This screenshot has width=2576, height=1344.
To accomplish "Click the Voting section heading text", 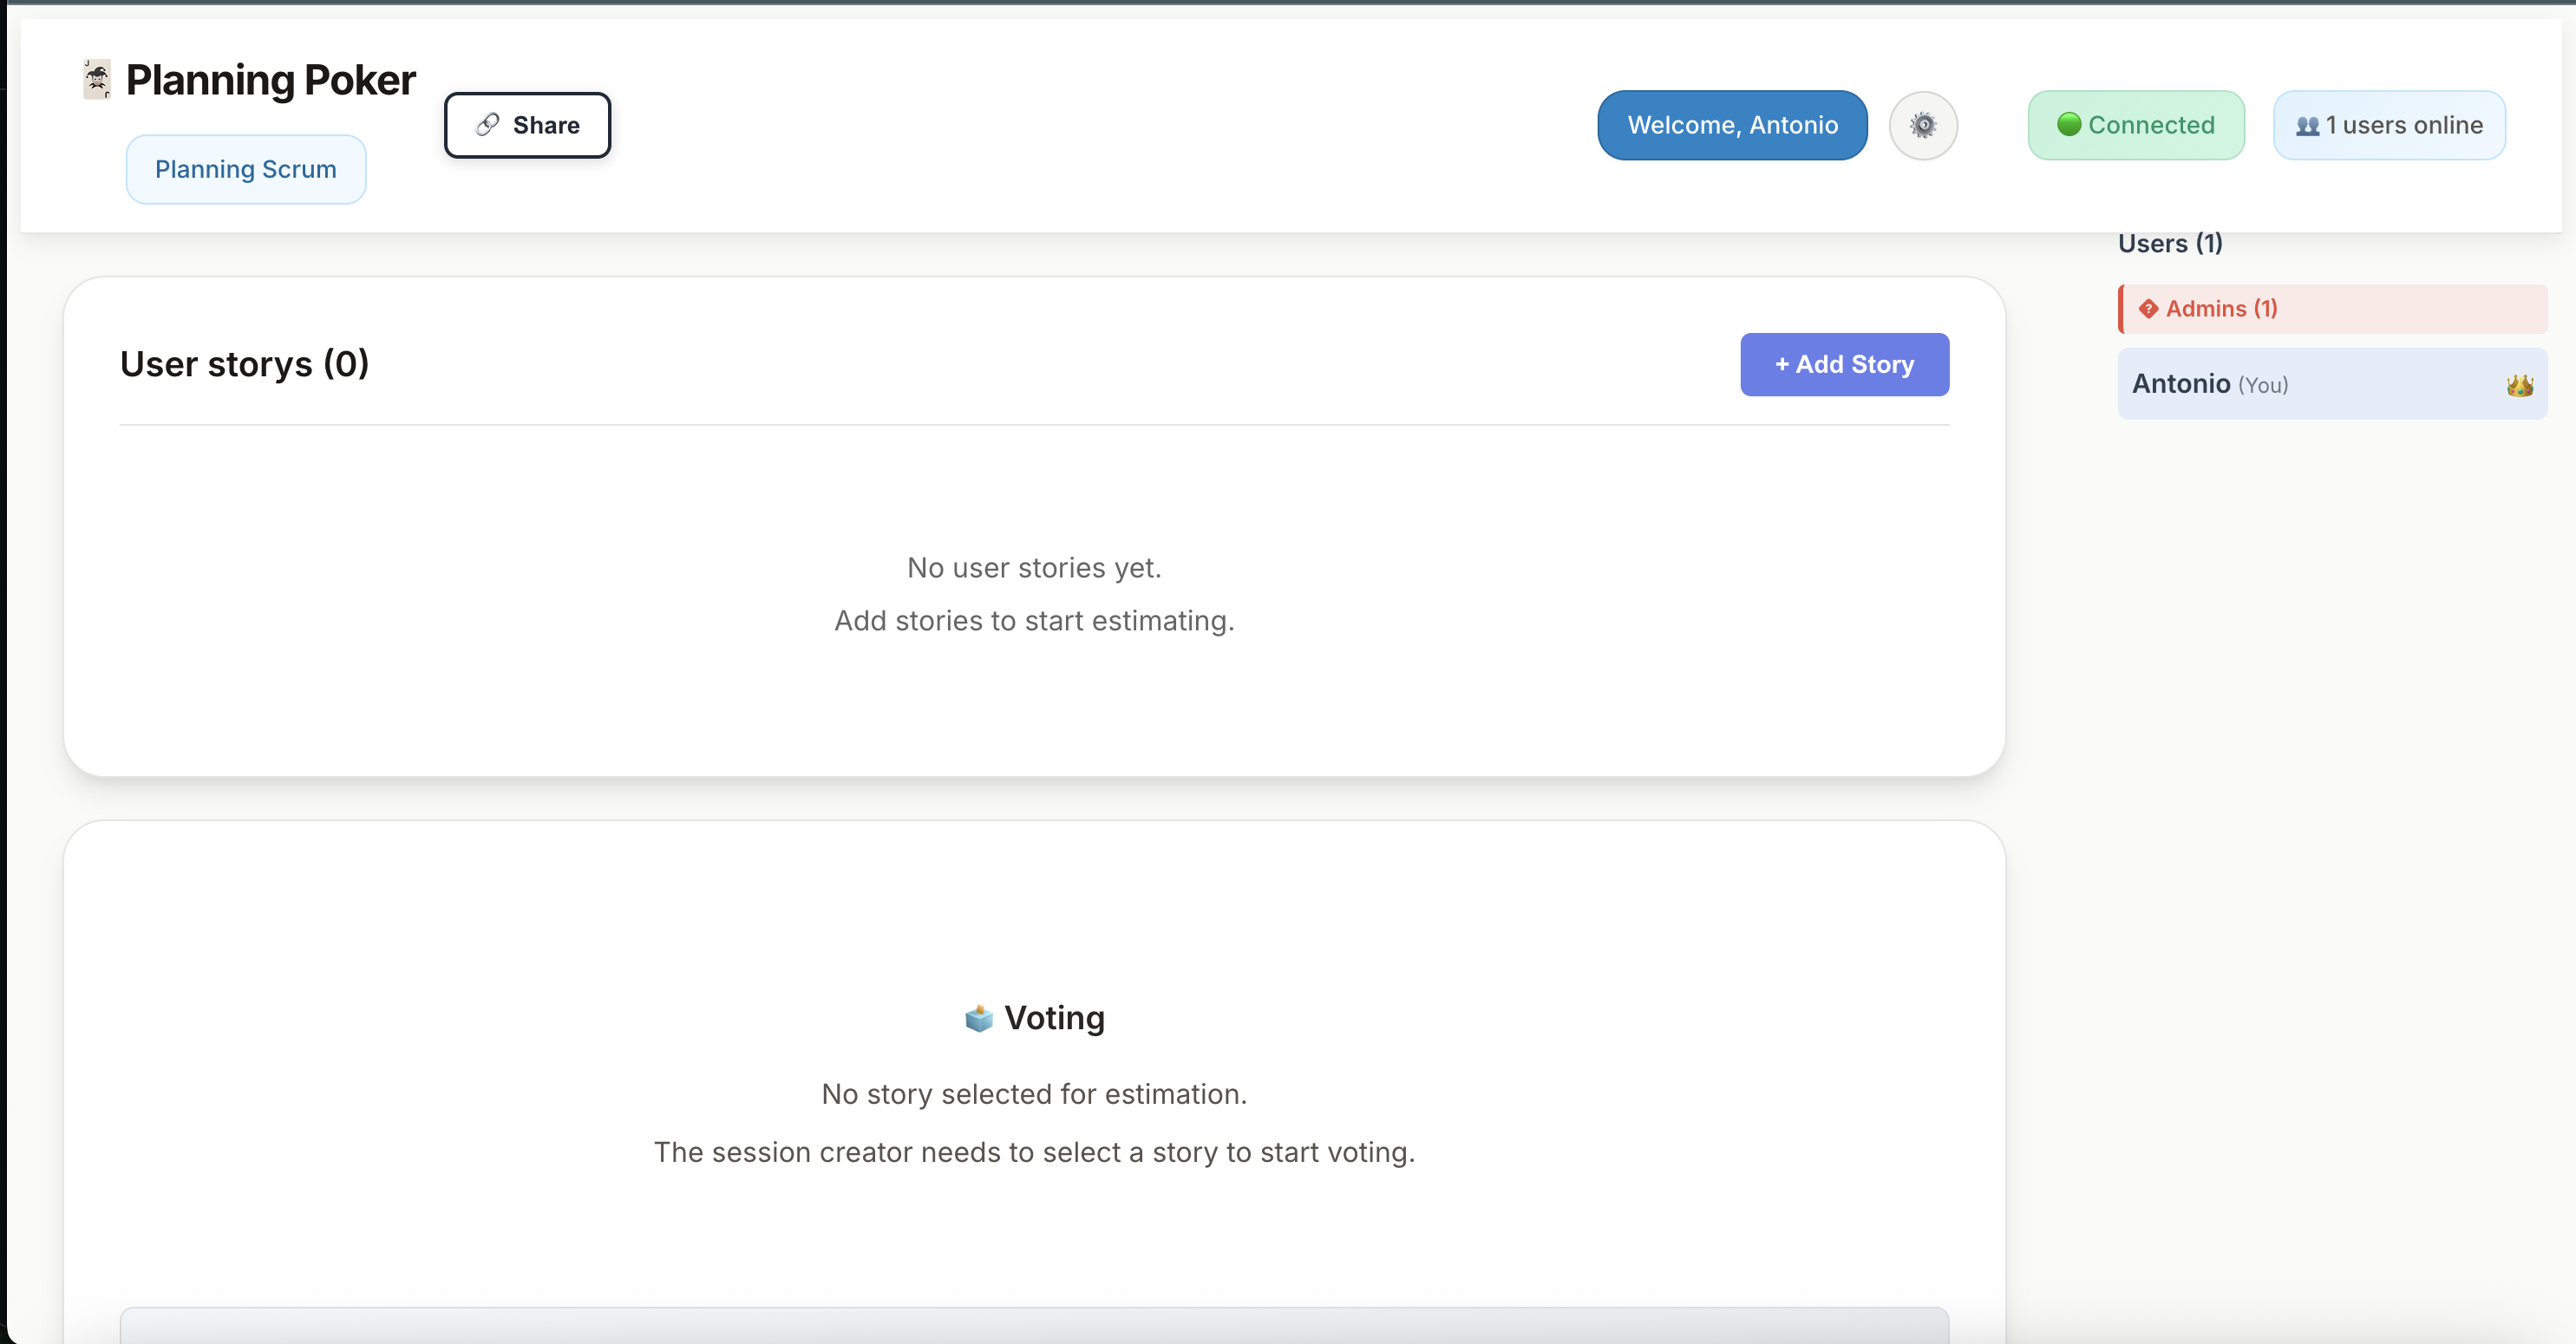I will (x=1054, y=1018).
